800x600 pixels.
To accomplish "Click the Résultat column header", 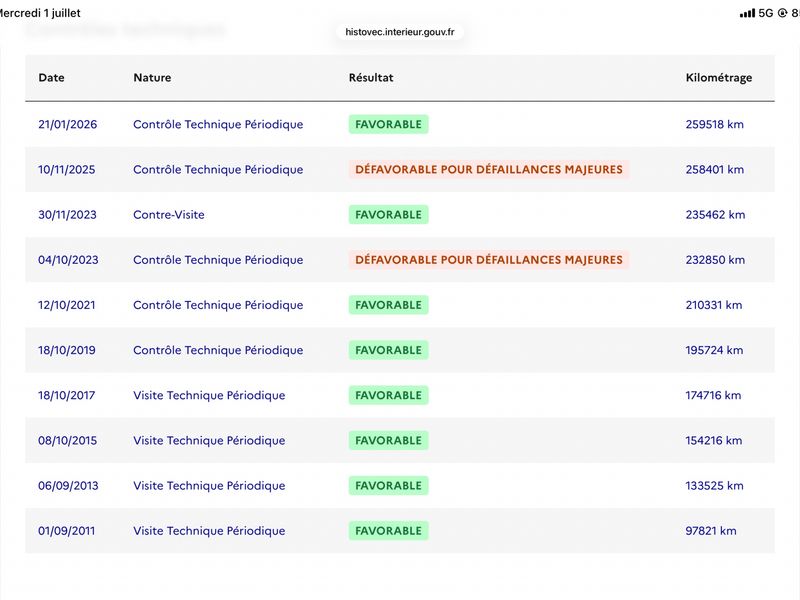I will coord(371,78).
